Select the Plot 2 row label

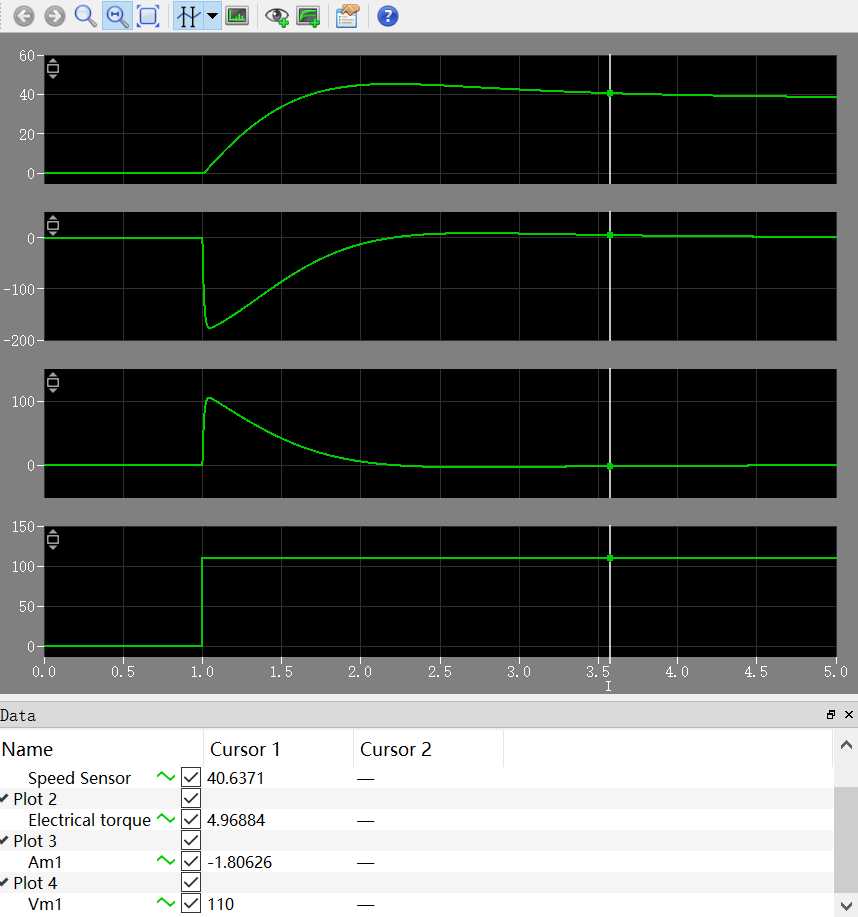(x=35, y=799)
